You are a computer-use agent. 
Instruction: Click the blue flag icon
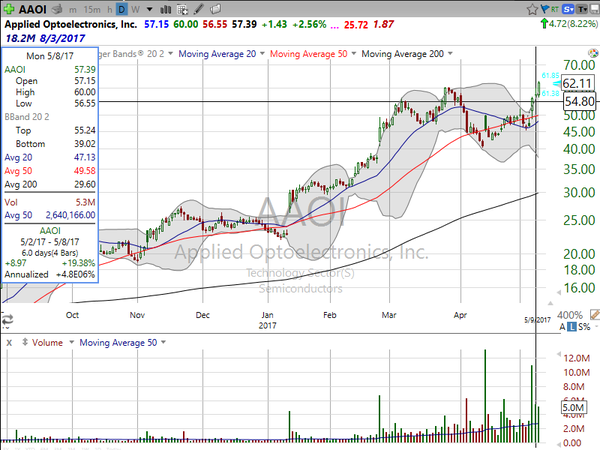pyautogui.click(x=544, y=9)
